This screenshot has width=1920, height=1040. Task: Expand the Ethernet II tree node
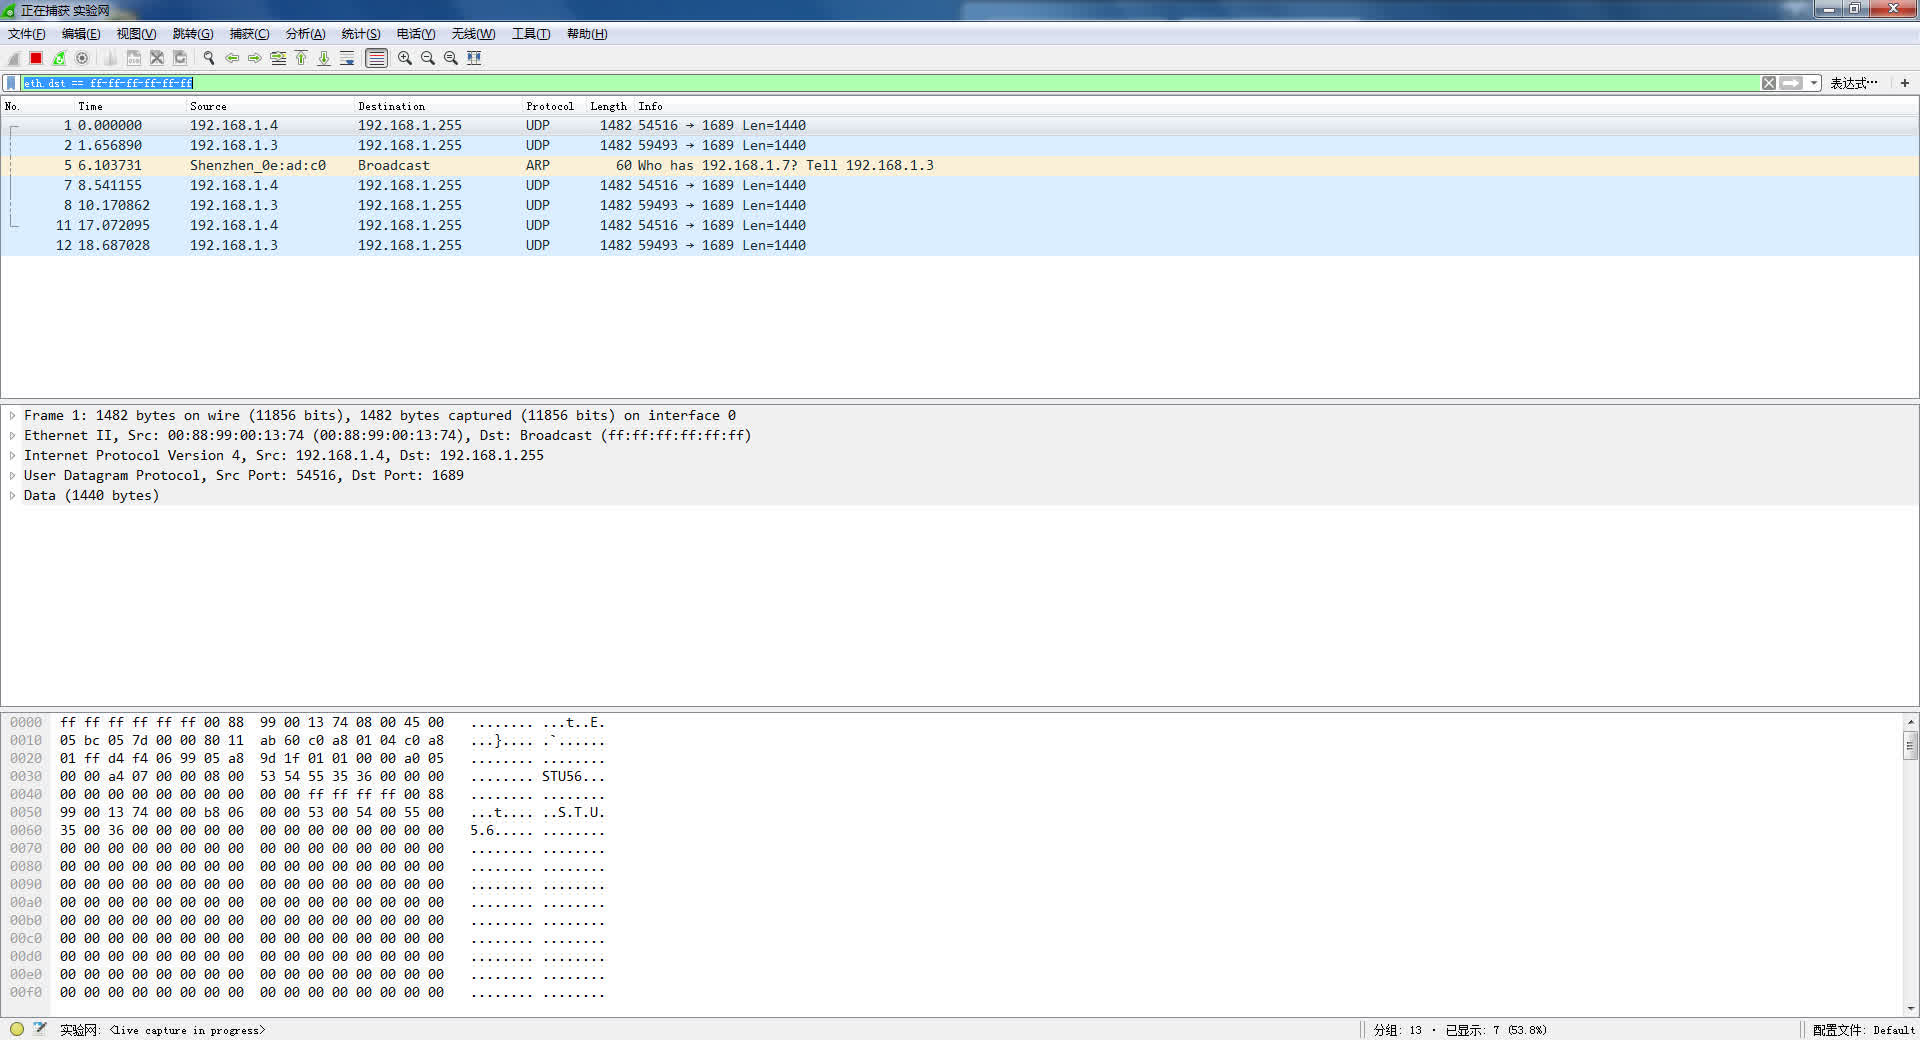12,435
